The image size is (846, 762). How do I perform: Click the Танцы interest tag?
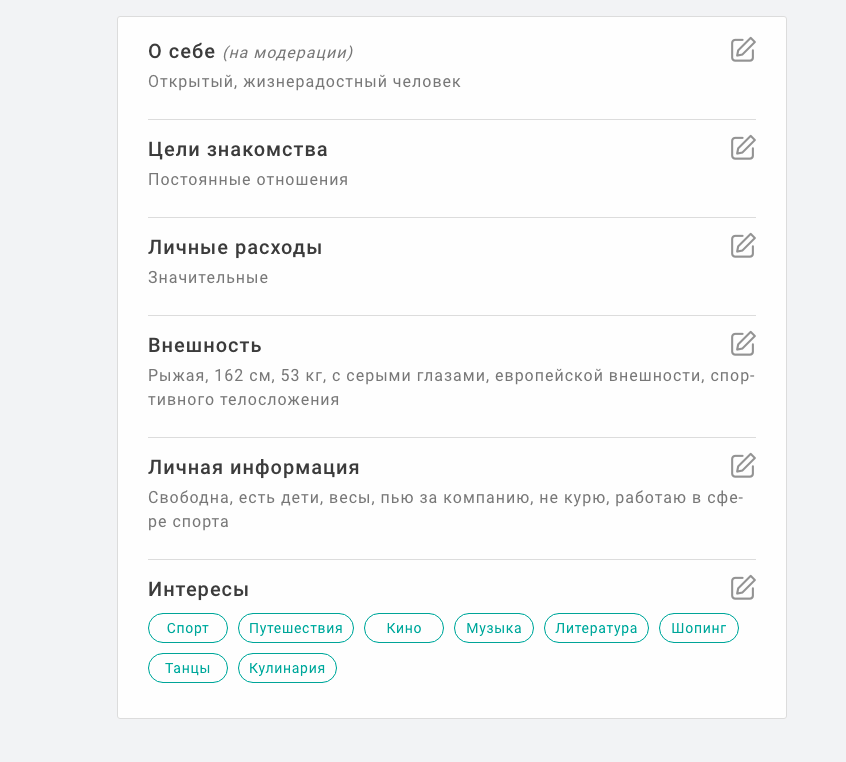(188, 668)
